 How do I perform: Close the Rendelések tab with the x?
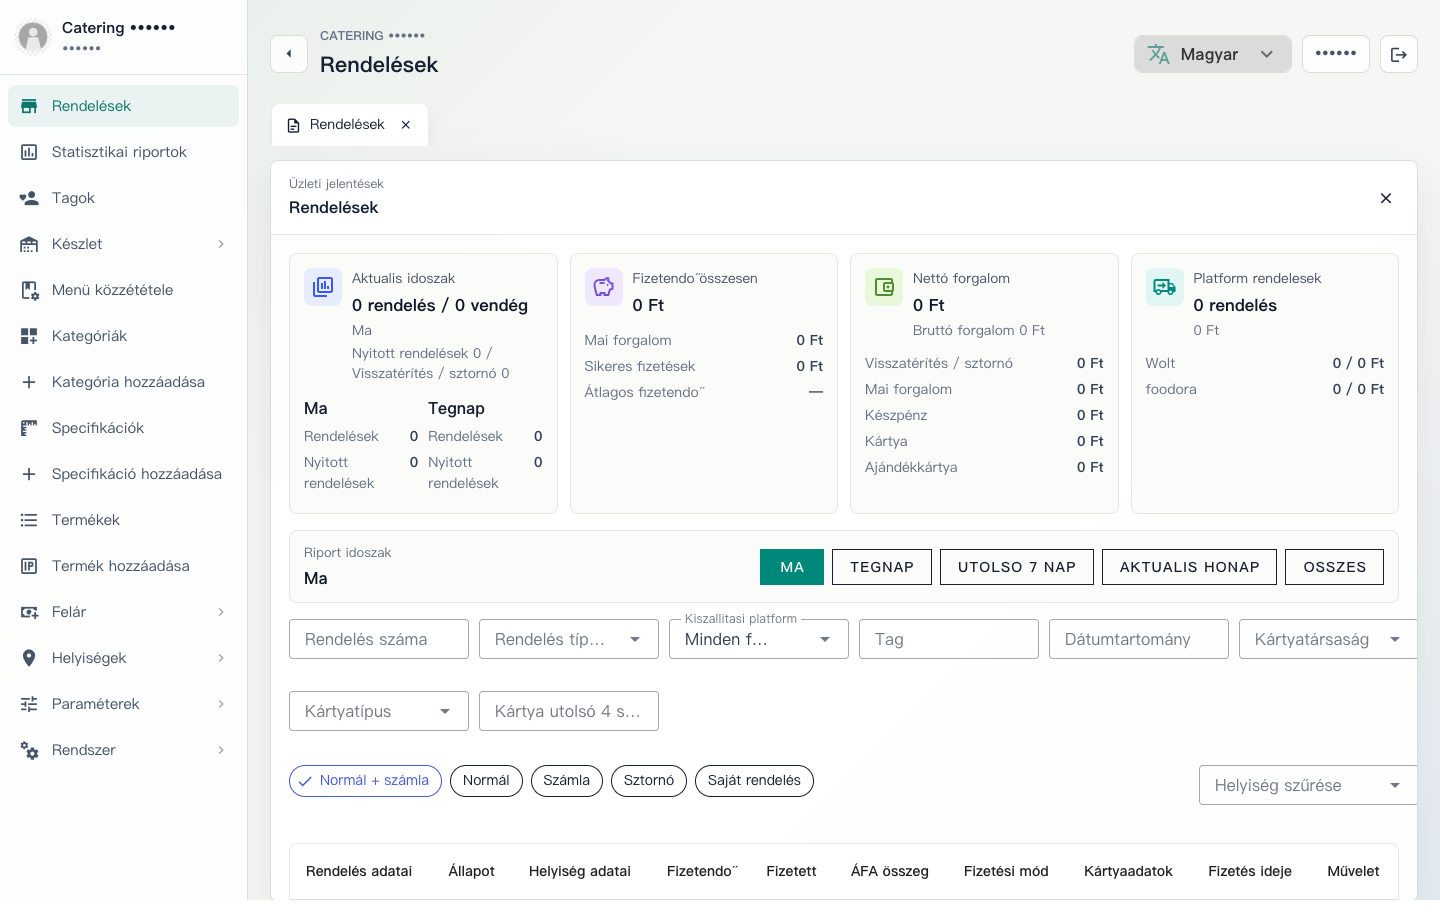[406, 125]
